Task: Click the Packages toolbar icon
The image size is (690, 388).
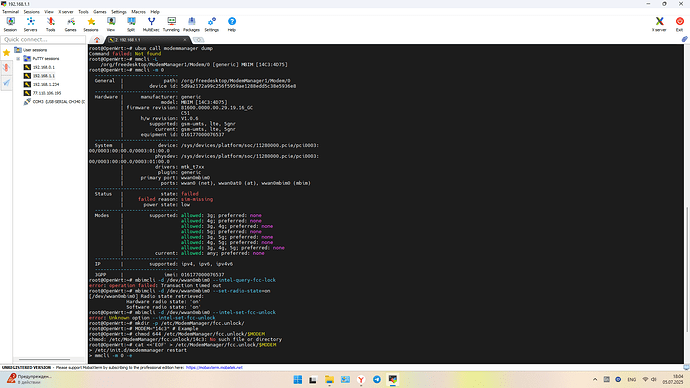Action: [191, 24]
